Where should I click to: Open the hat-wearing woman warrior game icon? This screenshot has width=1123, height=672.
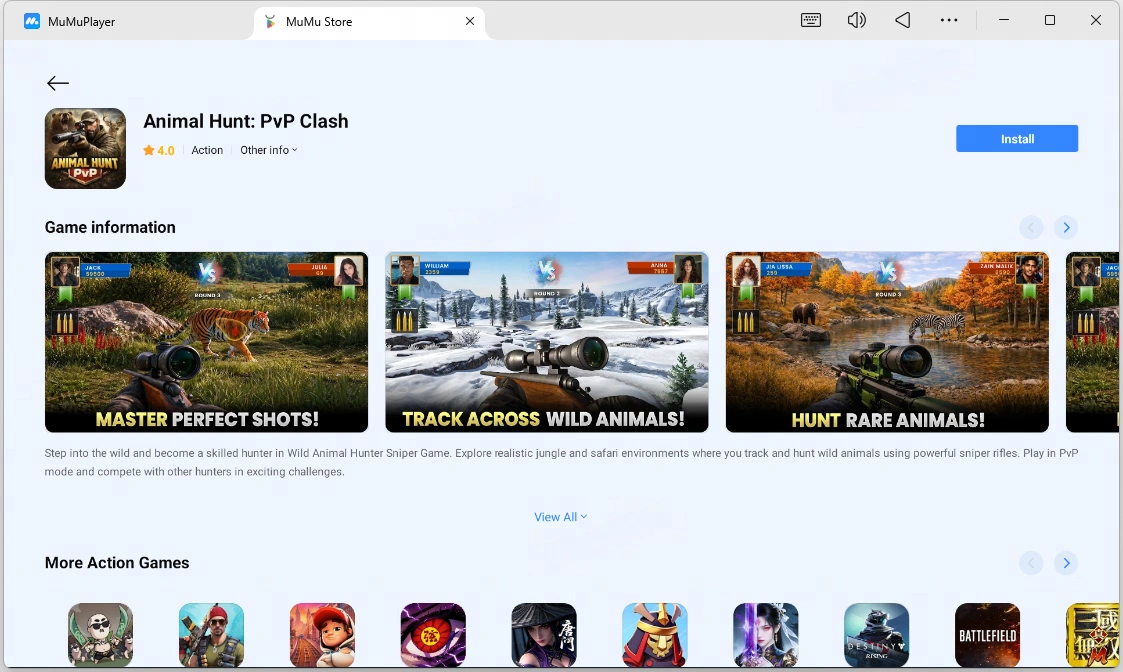coord(544,635)
